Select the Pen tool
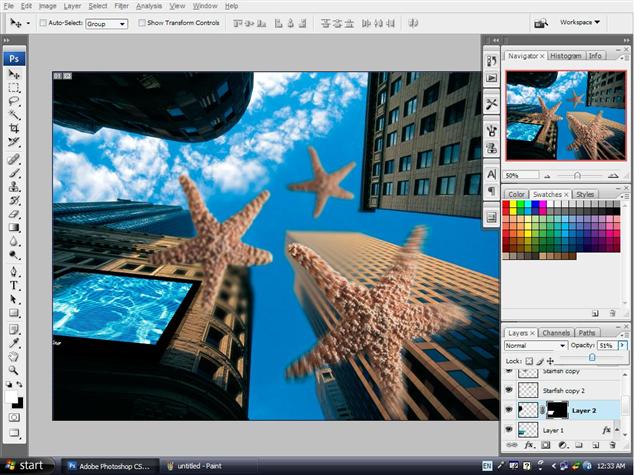This screenshot has width=640, height=475. (x=14, y=272)
